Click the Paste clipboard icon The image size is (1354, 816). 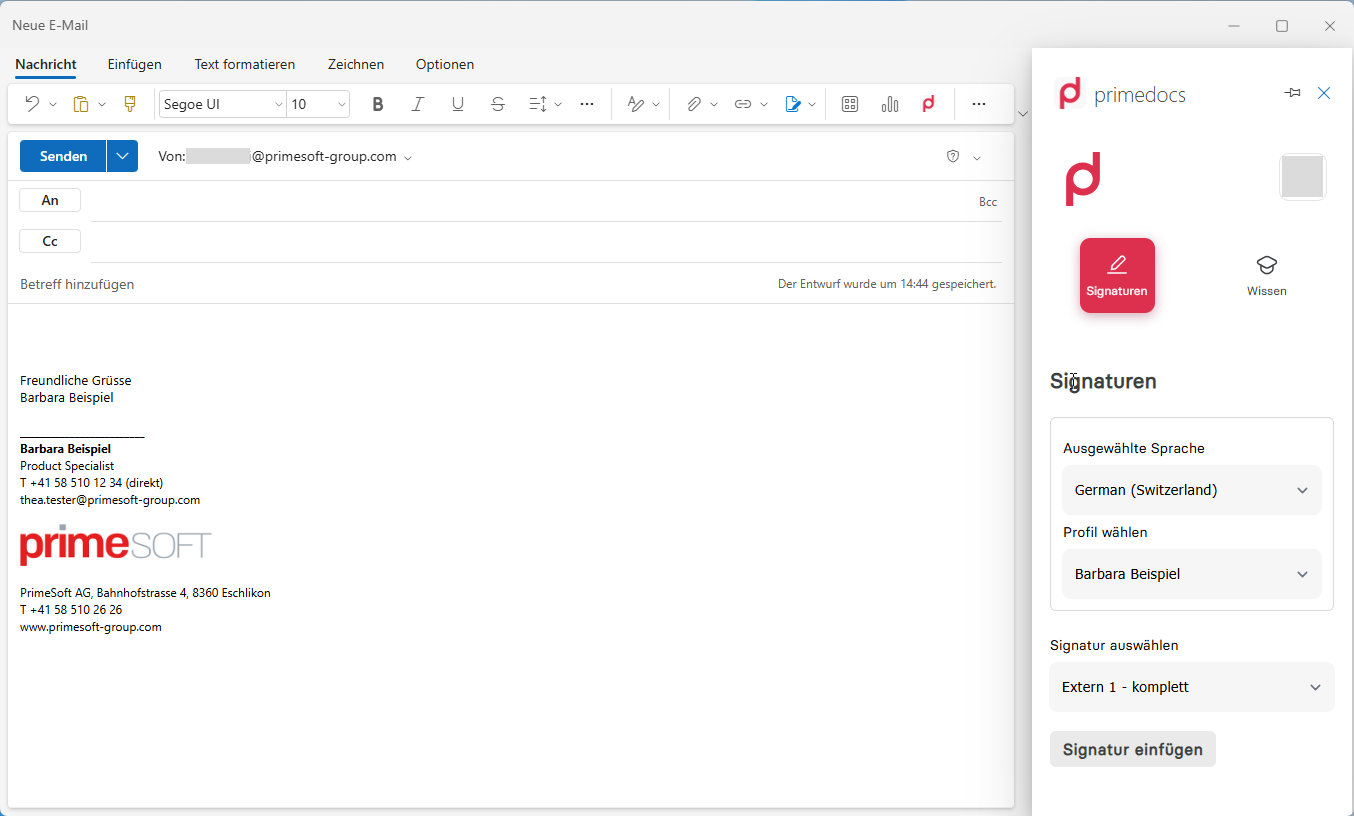(x=81, y=104)
